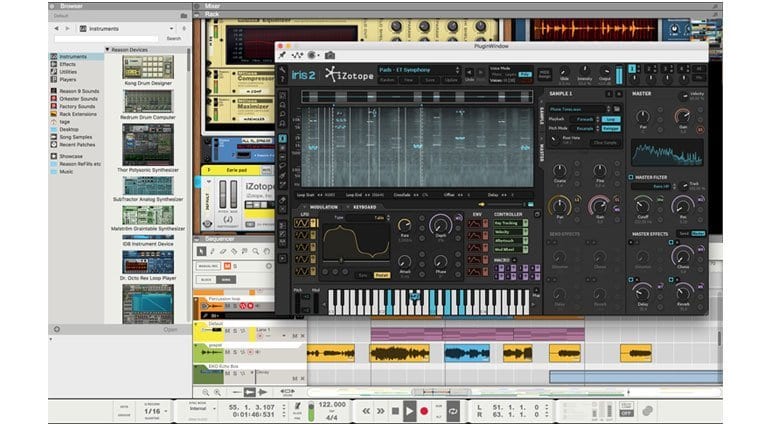Open the Pads - ET Symphony preset dropdown
The width and height of the screenshot is (770, 425).
419,70
